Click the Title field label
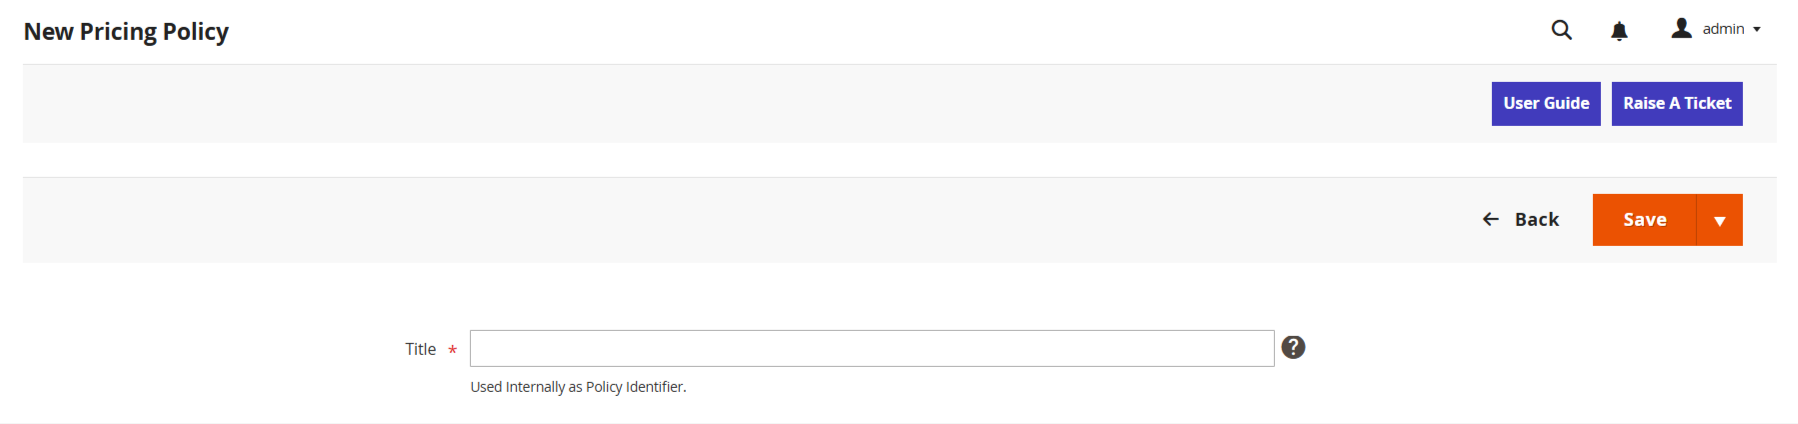The width and height of the screenshot is (1798, 424). (420, 349)
